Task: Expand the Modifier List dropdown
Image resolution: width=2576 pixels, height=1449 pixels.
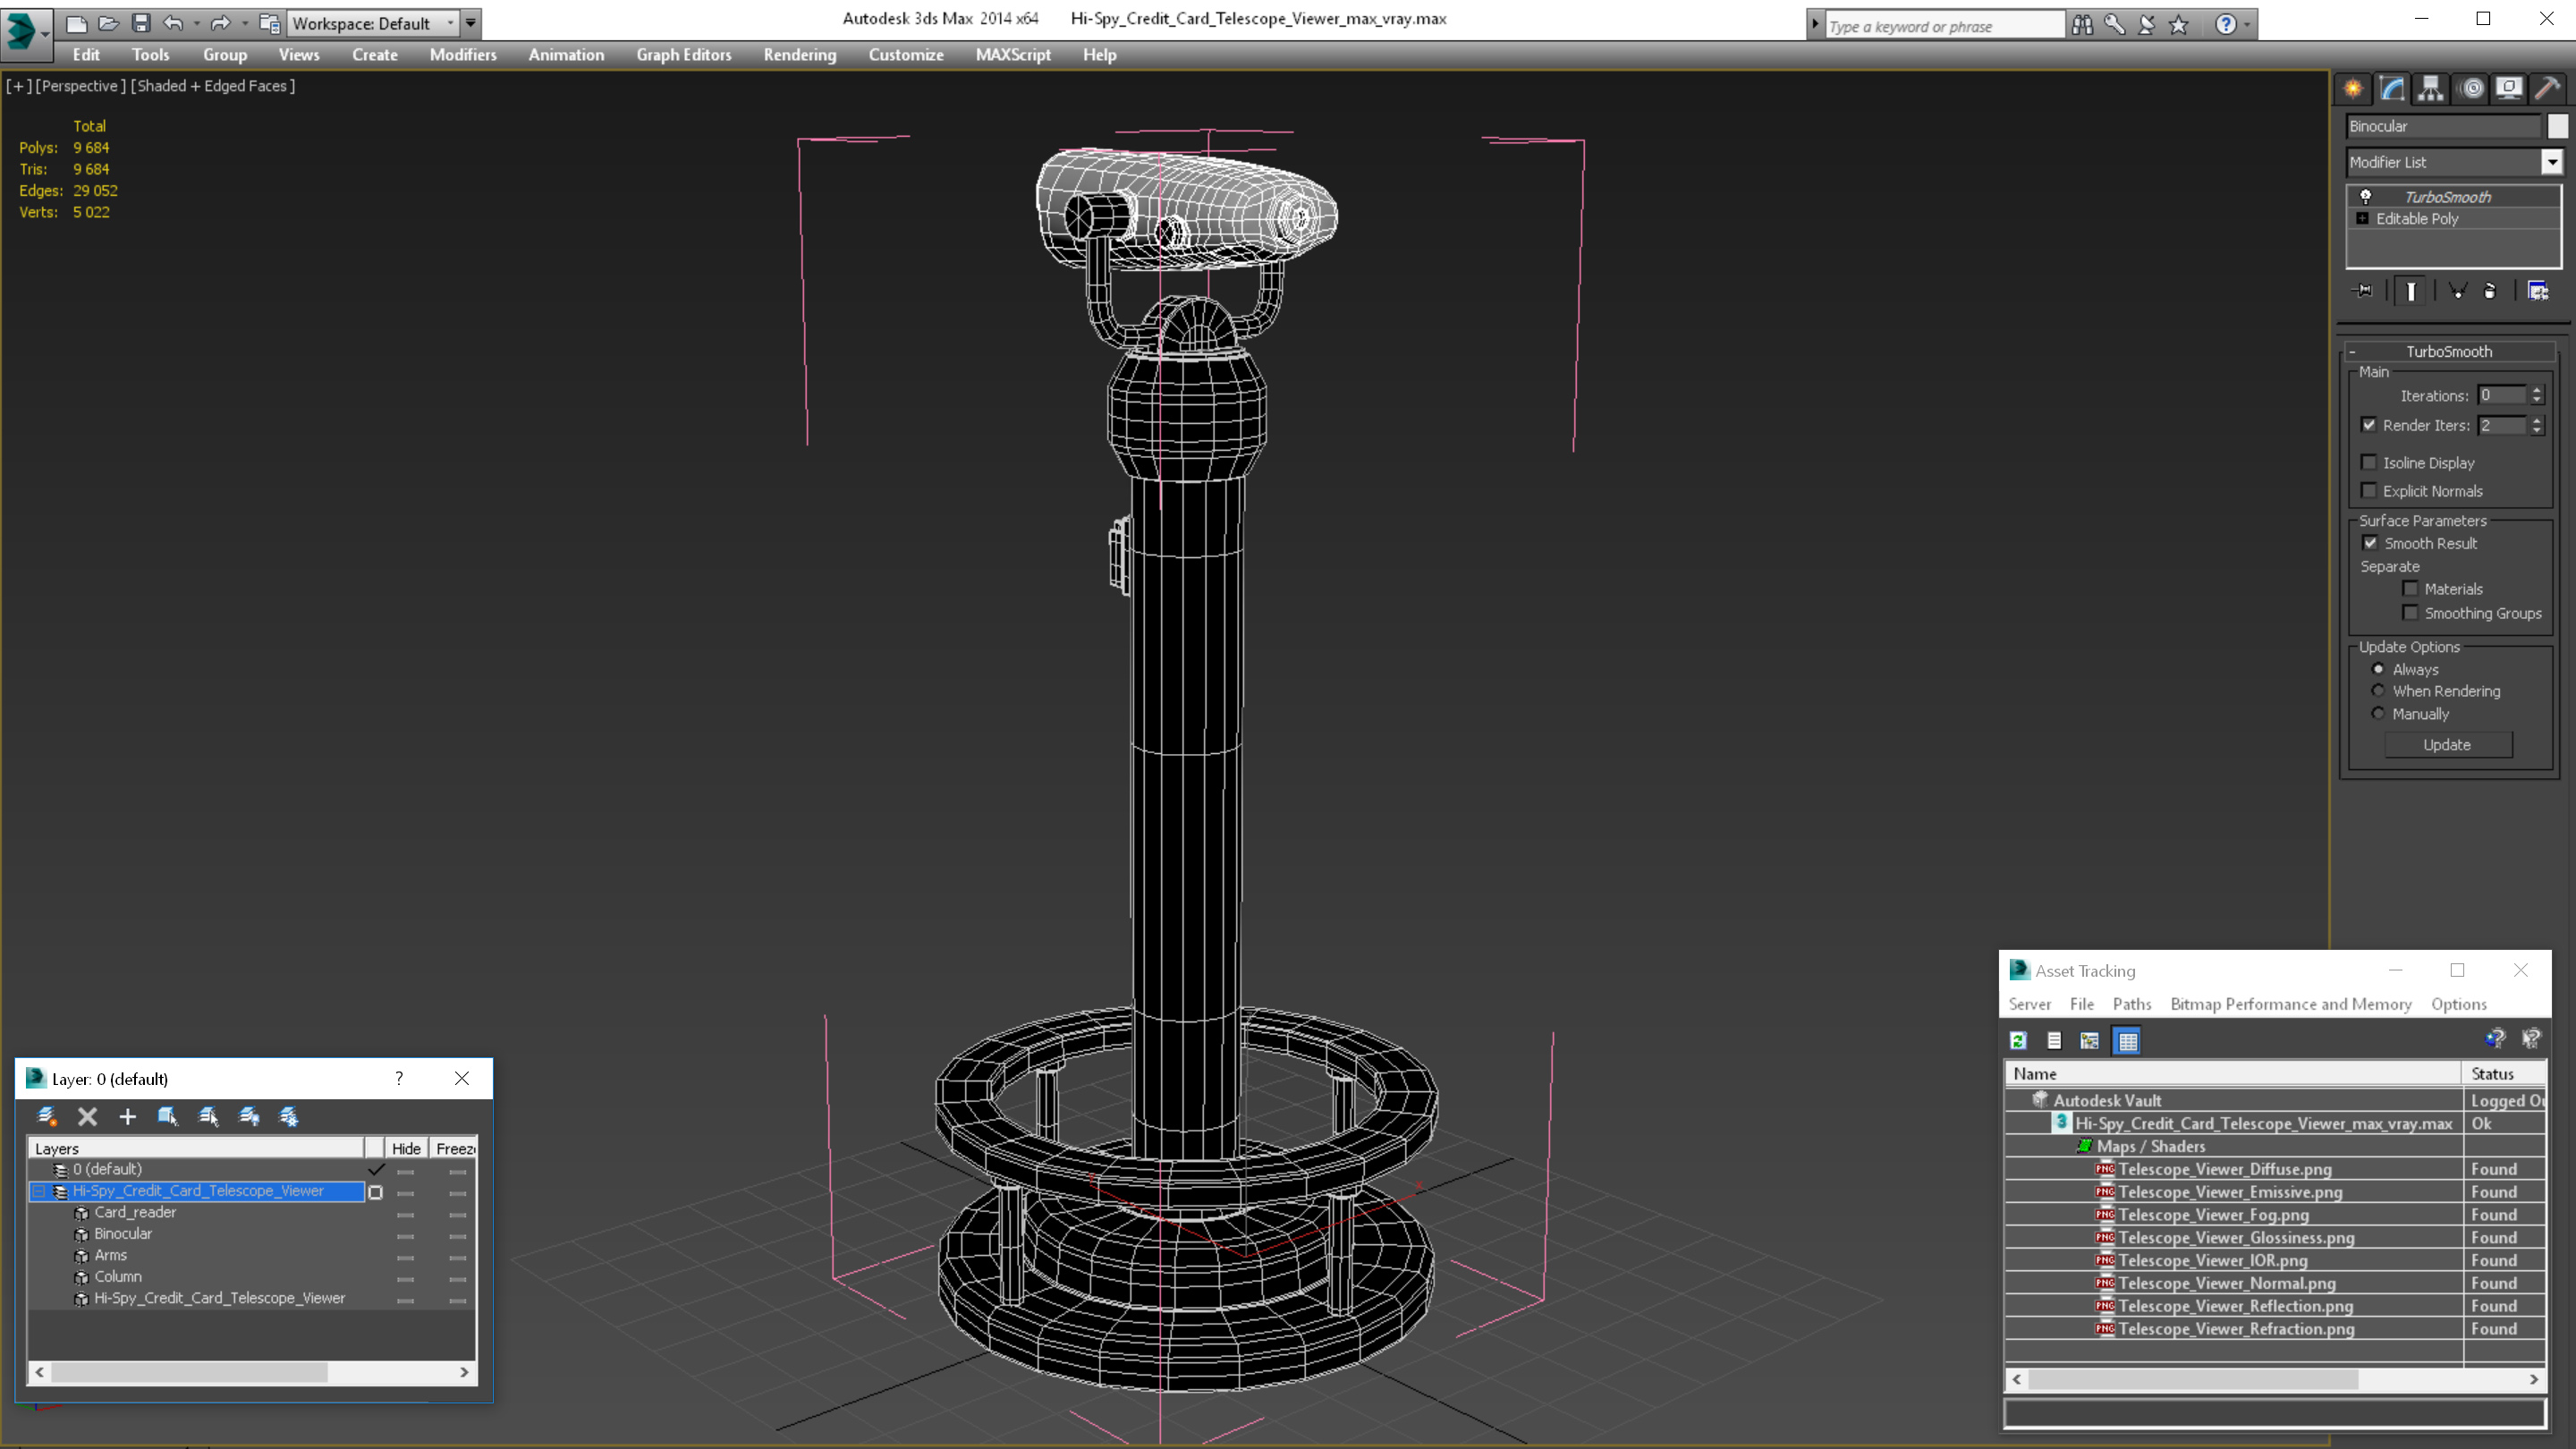Action: click(2553, 161)
